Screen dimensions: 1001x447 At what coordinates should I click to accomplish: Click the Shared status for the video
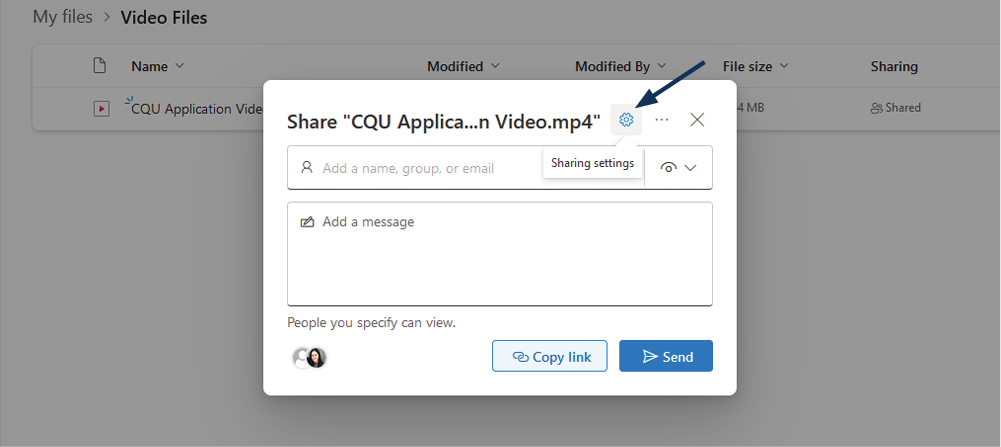coord(895,108)
